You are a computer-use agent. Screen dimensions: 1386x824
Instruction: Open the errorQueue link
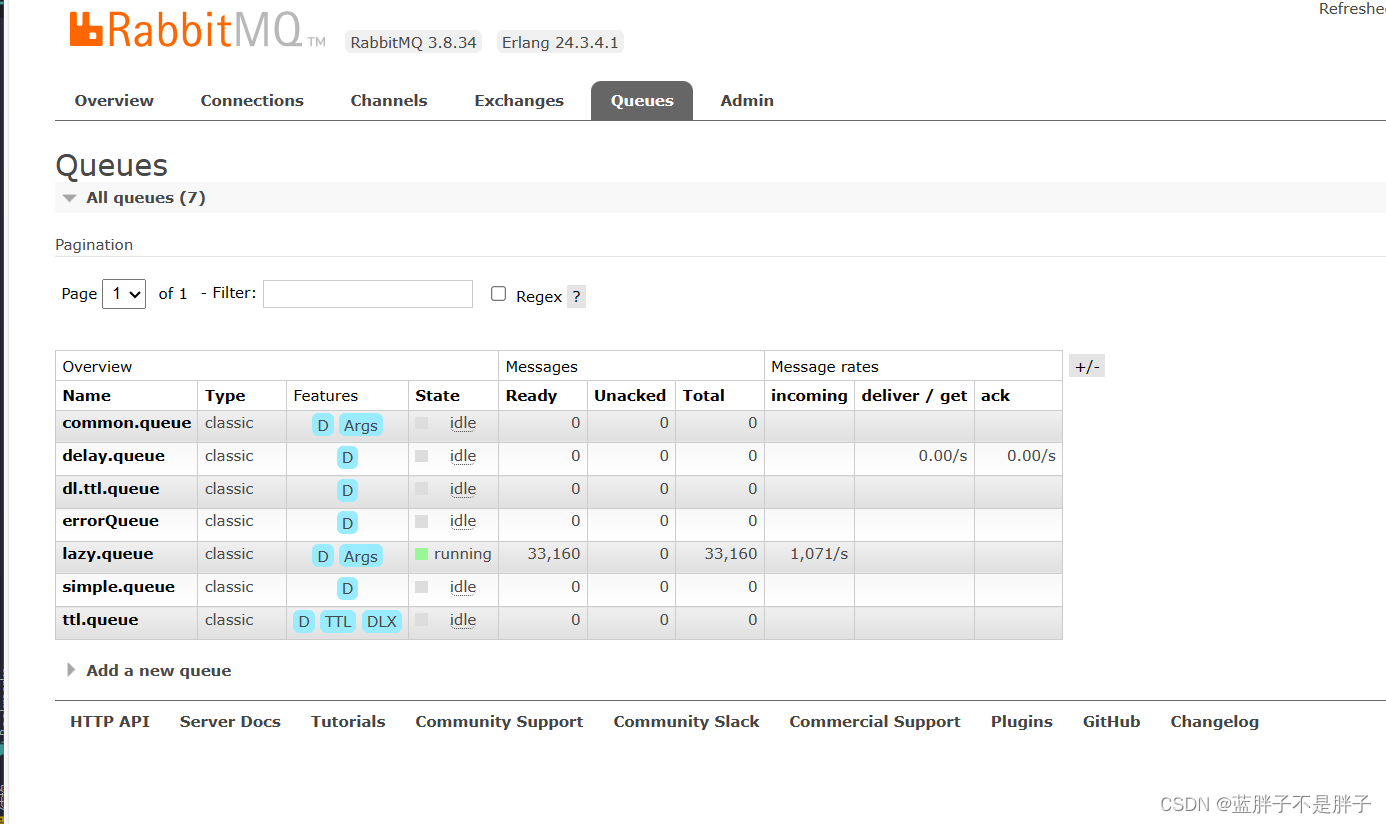click(110, 520)
